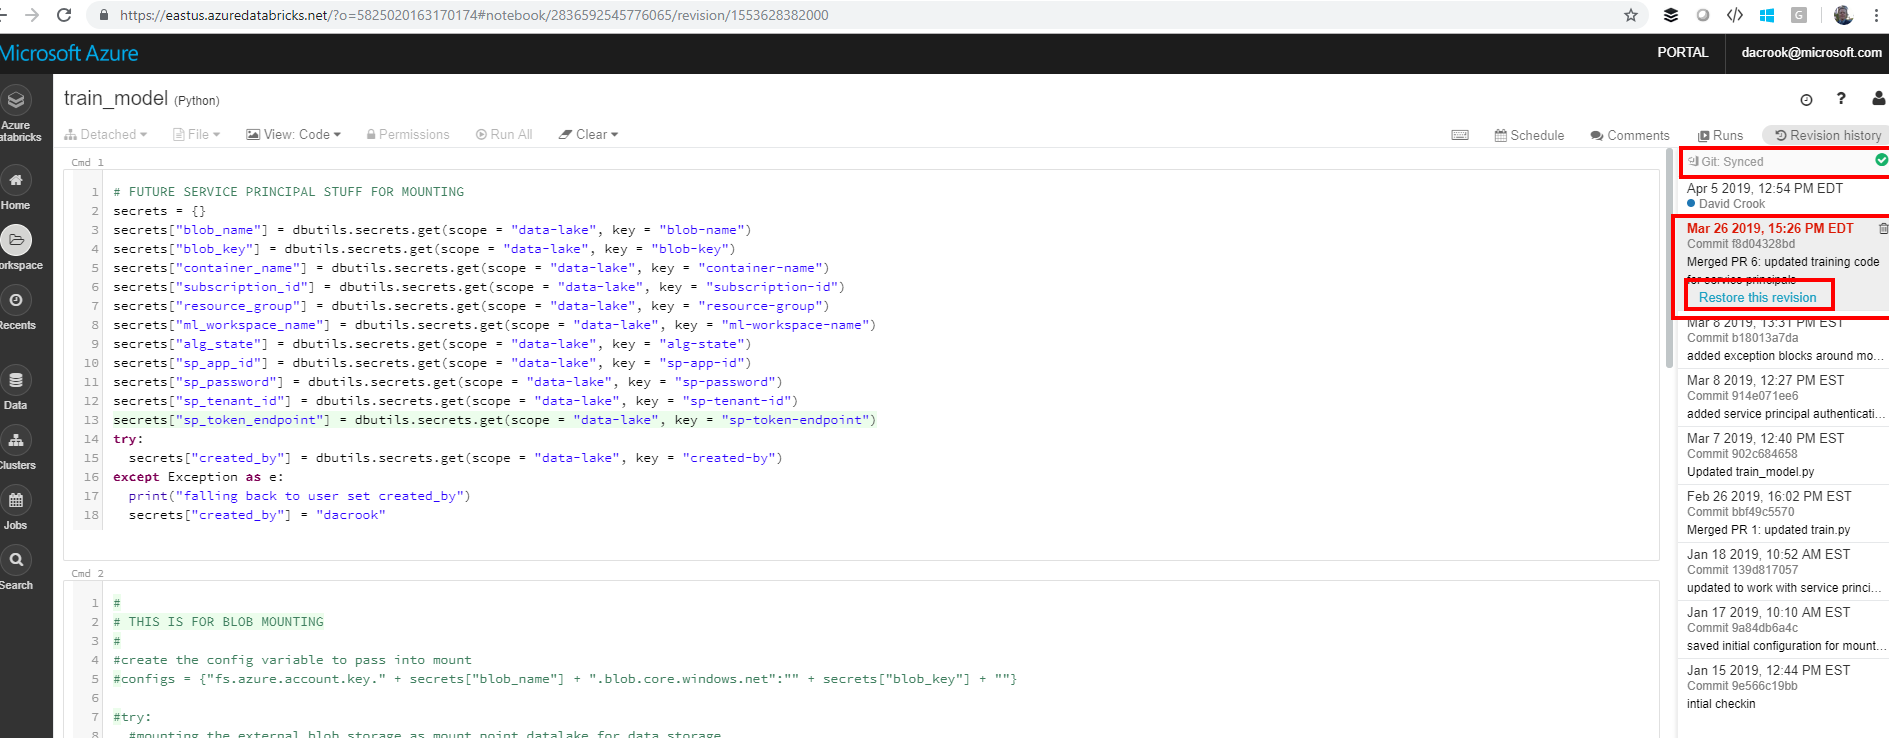1889x738 pixels.
Task: Click browser address bar URL
Action: tap(474, 15)
